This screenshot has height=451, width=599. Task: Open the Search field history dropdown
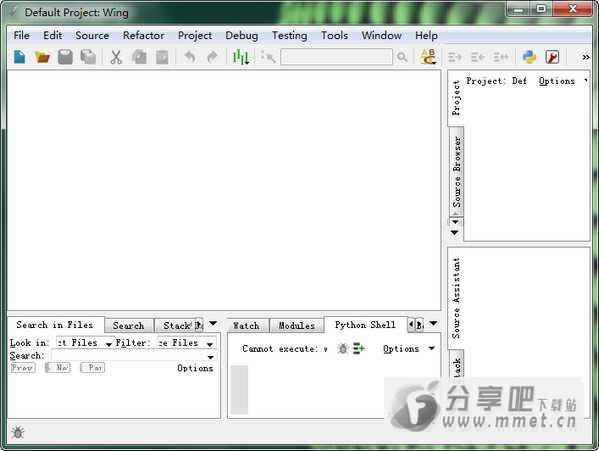pyautogui.click(x=210, y=357)
